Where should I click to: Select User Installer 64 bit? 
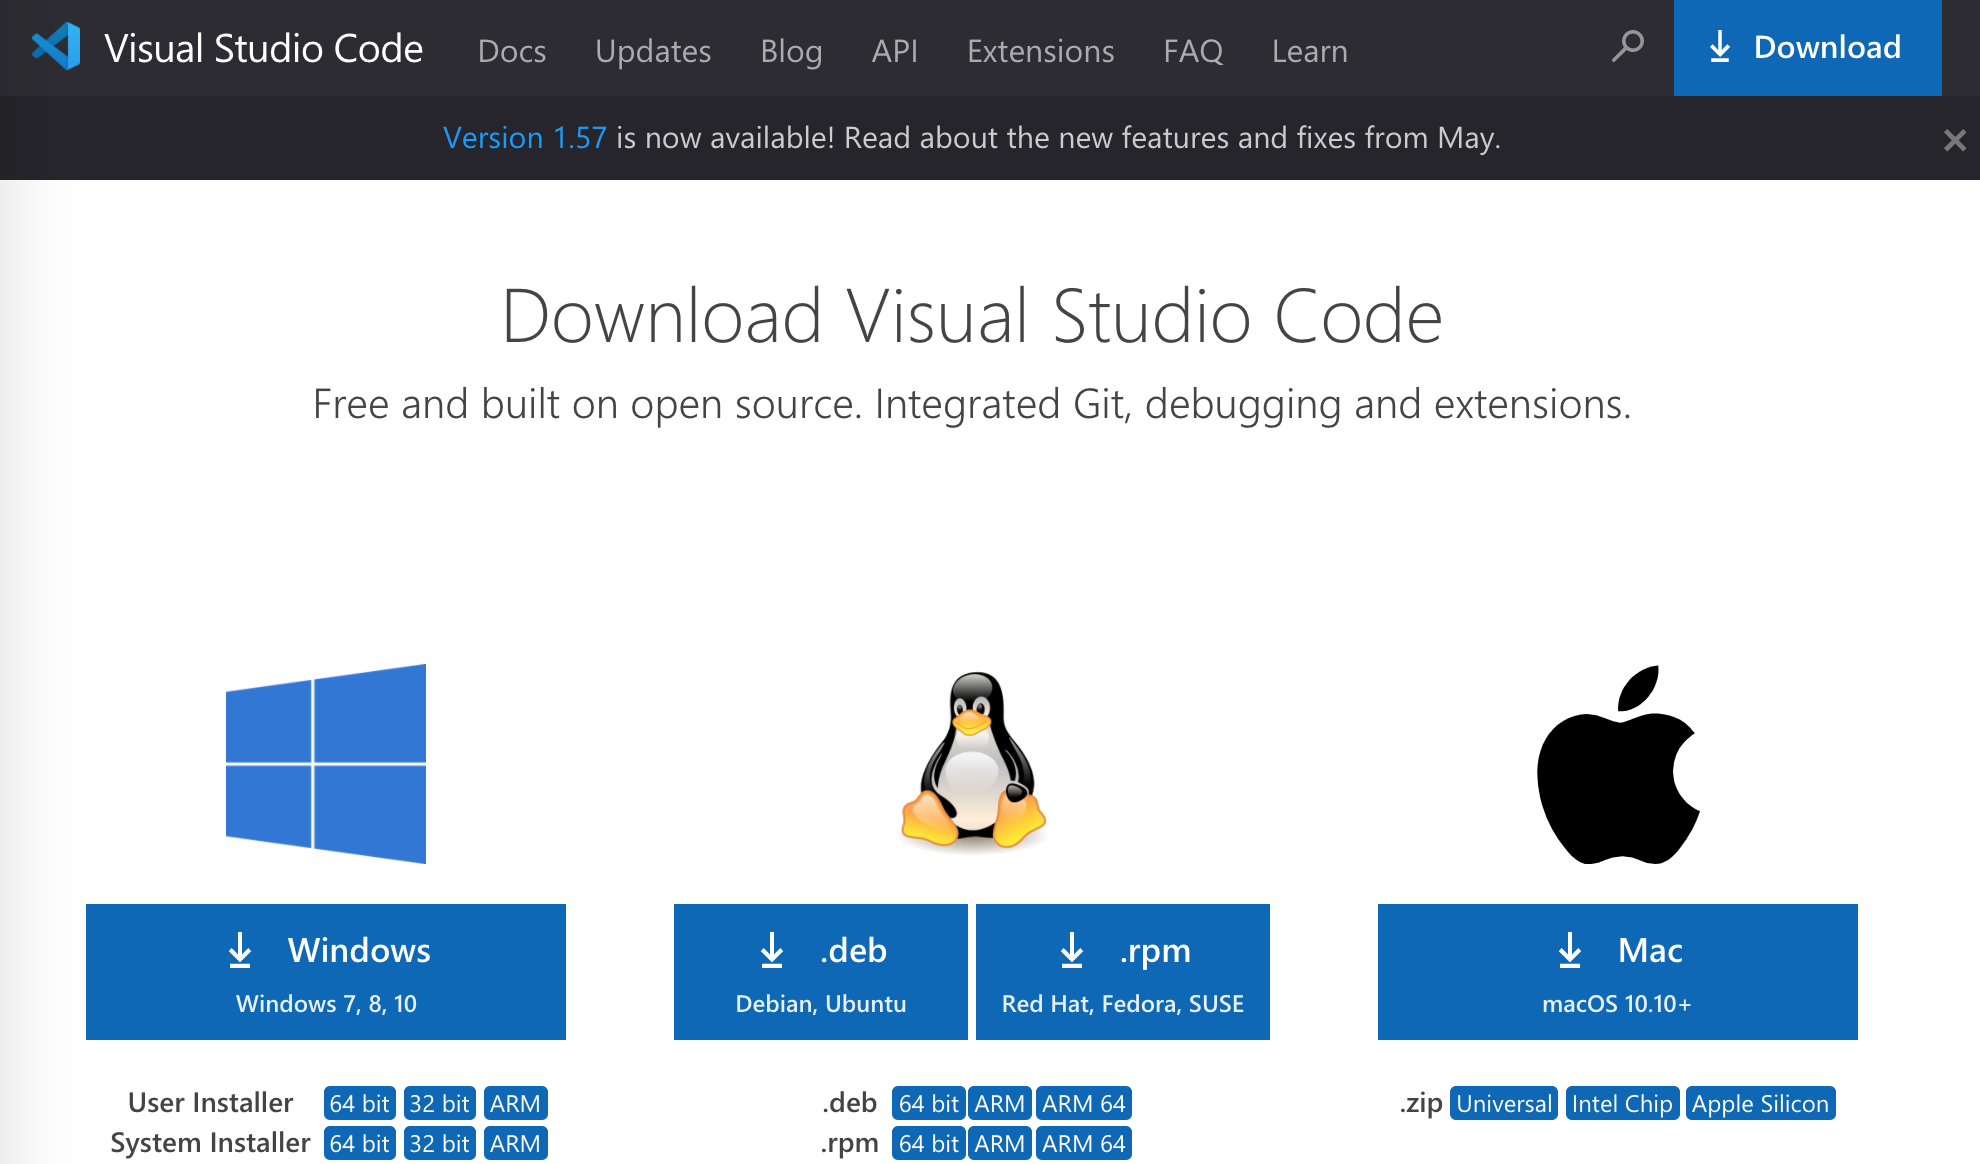[x=360, y=1104]
